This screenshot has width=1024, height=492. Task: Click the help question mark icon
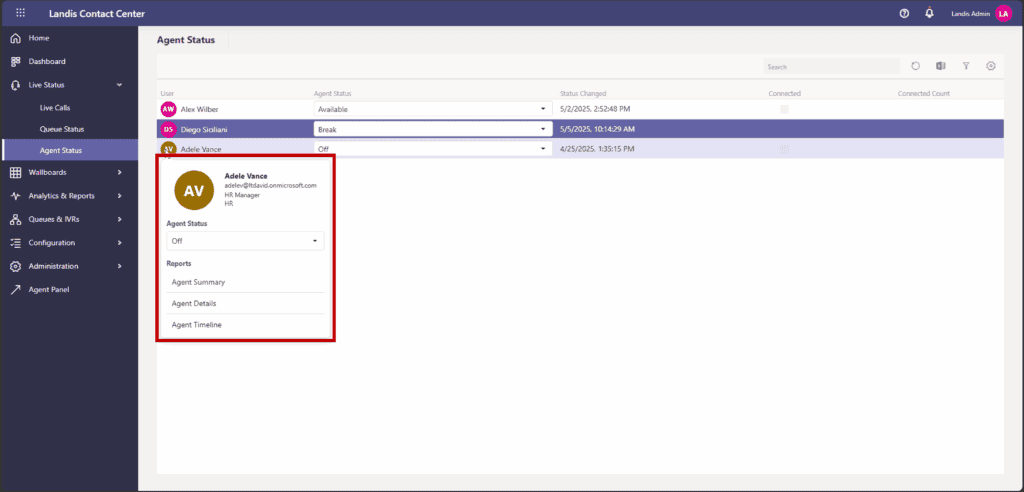point(904,13)
